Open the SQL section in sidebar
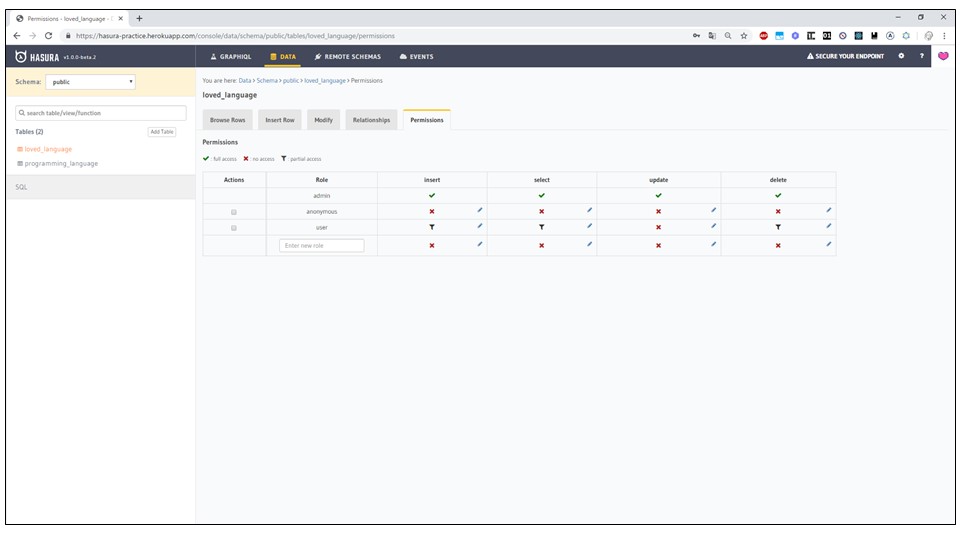This screenshot has width=960, height=540. tap(101, 187)
